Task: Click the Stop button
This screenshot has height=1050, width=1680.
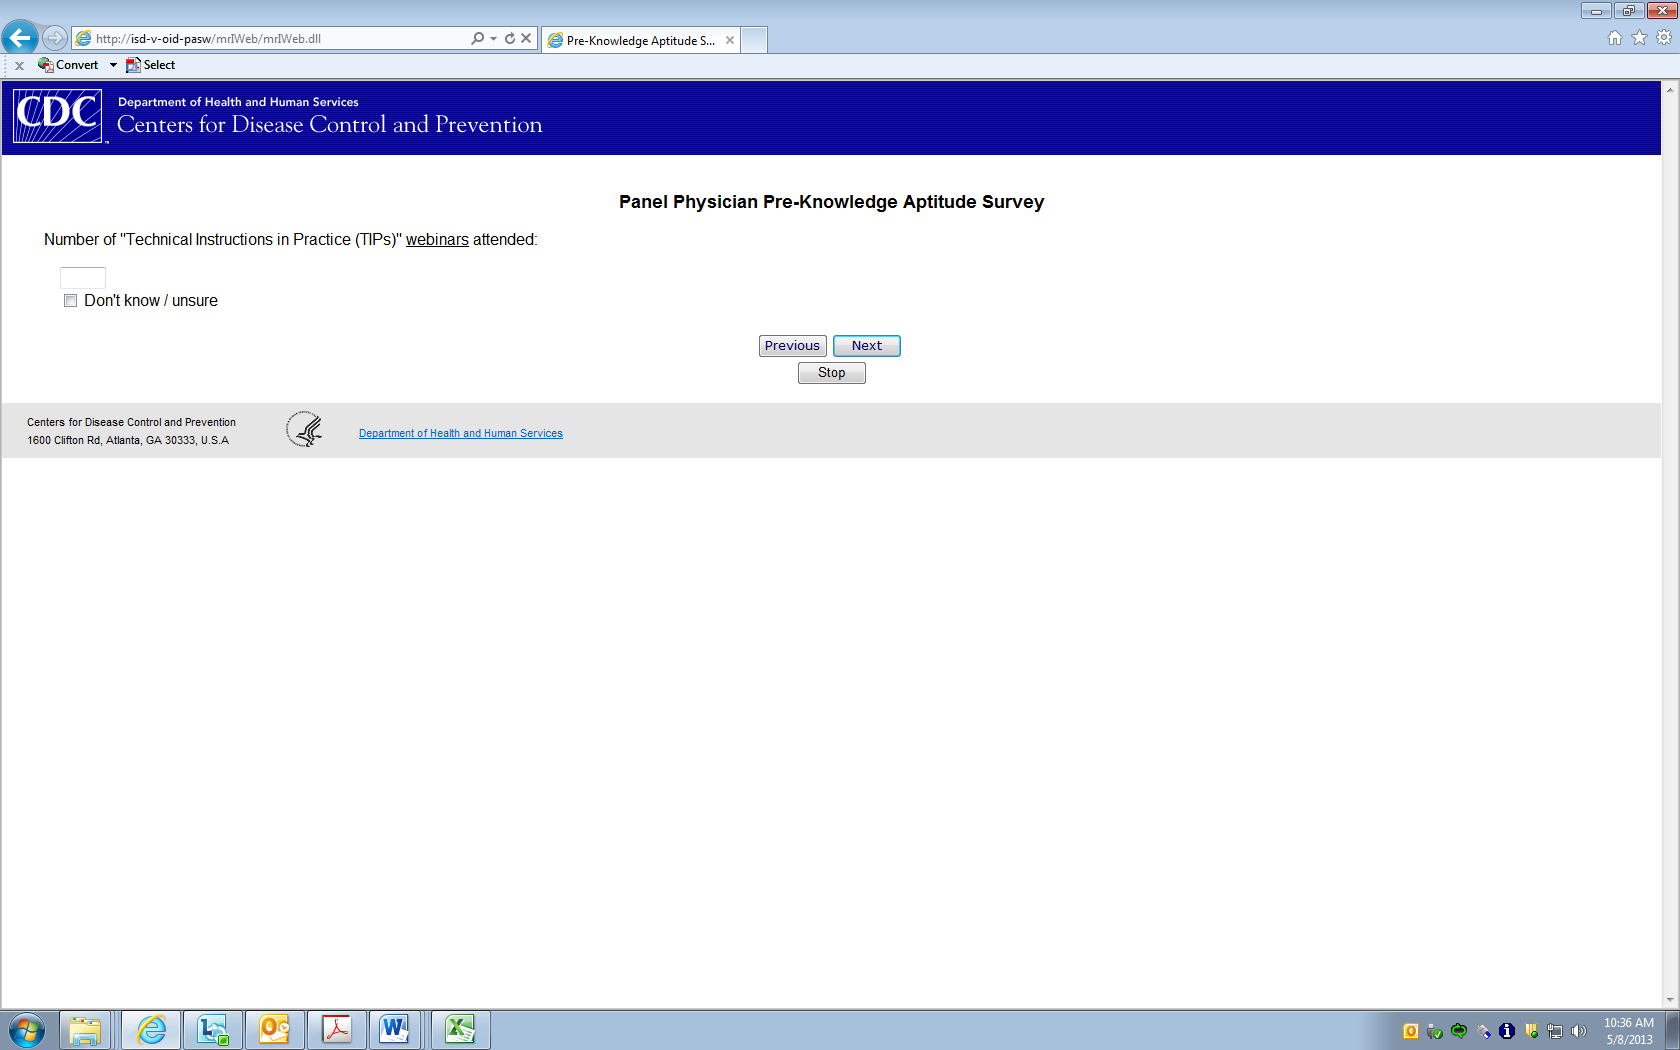Action: (832, 373)
